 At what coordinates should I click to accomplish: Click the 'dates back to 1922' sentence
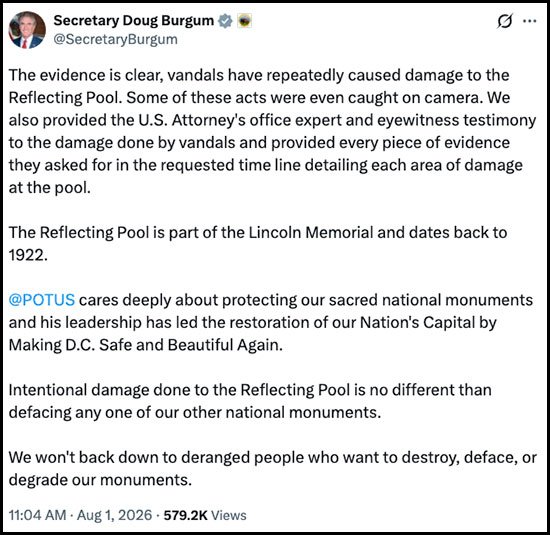click(258, 244)
